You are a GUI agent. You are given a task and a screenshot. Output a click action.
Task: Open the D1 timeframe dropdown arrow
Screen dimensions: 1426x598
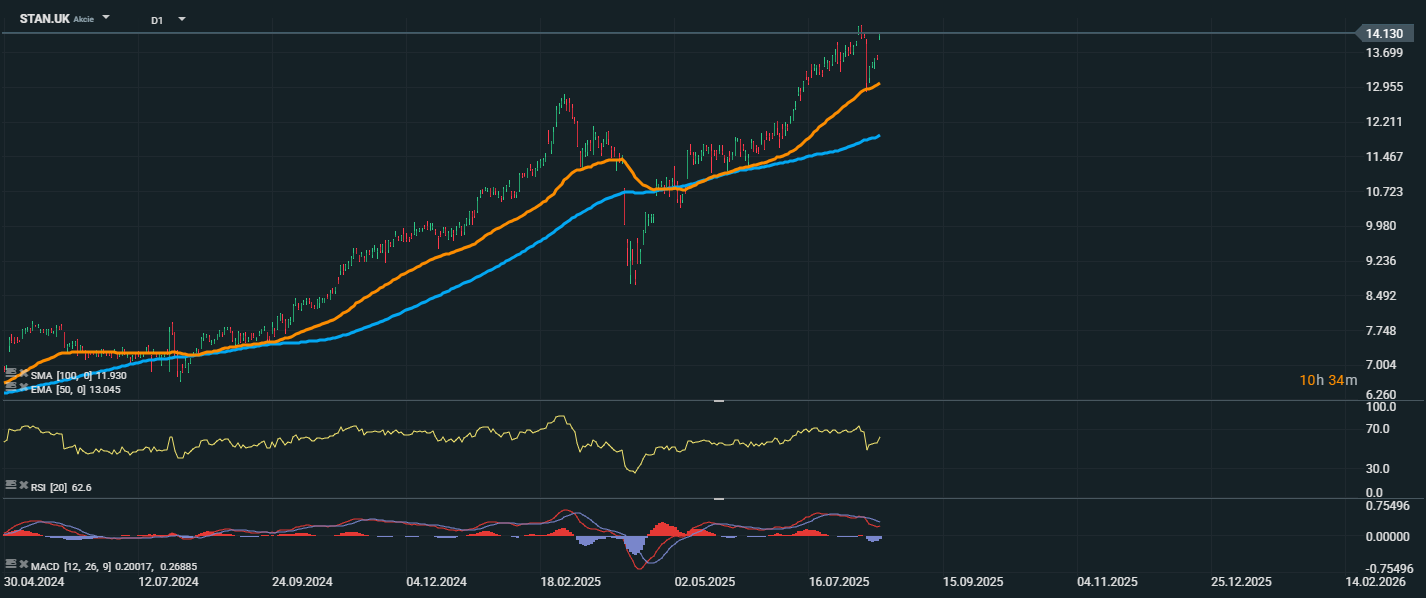[182, 18]
